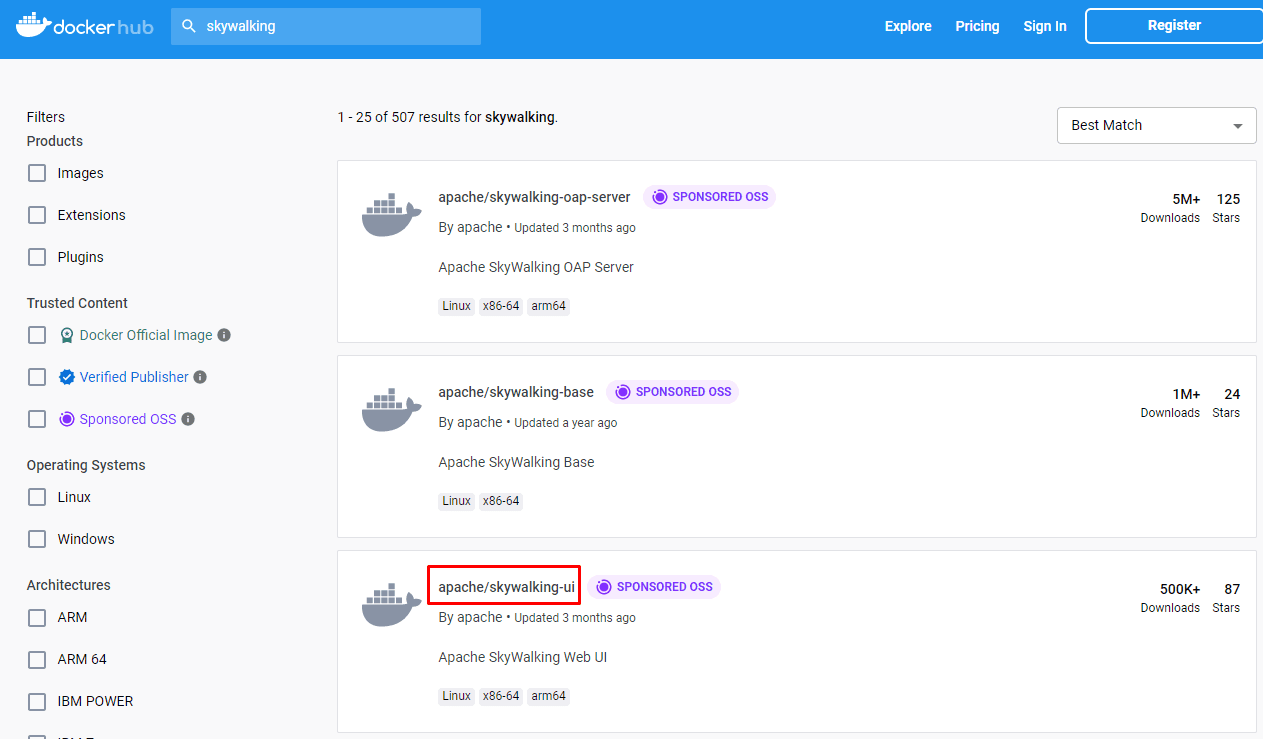Viewport: 1263px width, 739px height.
Task: Click the Architectures filter heading
Action: (x=69, y=585)
